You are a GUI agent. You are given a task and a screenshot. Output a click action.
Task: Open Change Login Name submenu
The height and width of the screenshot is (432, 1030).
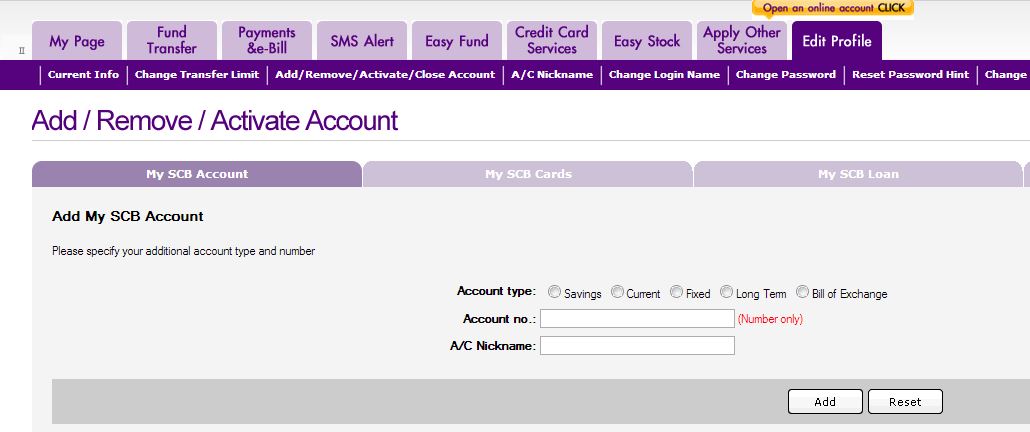[664, 75]
